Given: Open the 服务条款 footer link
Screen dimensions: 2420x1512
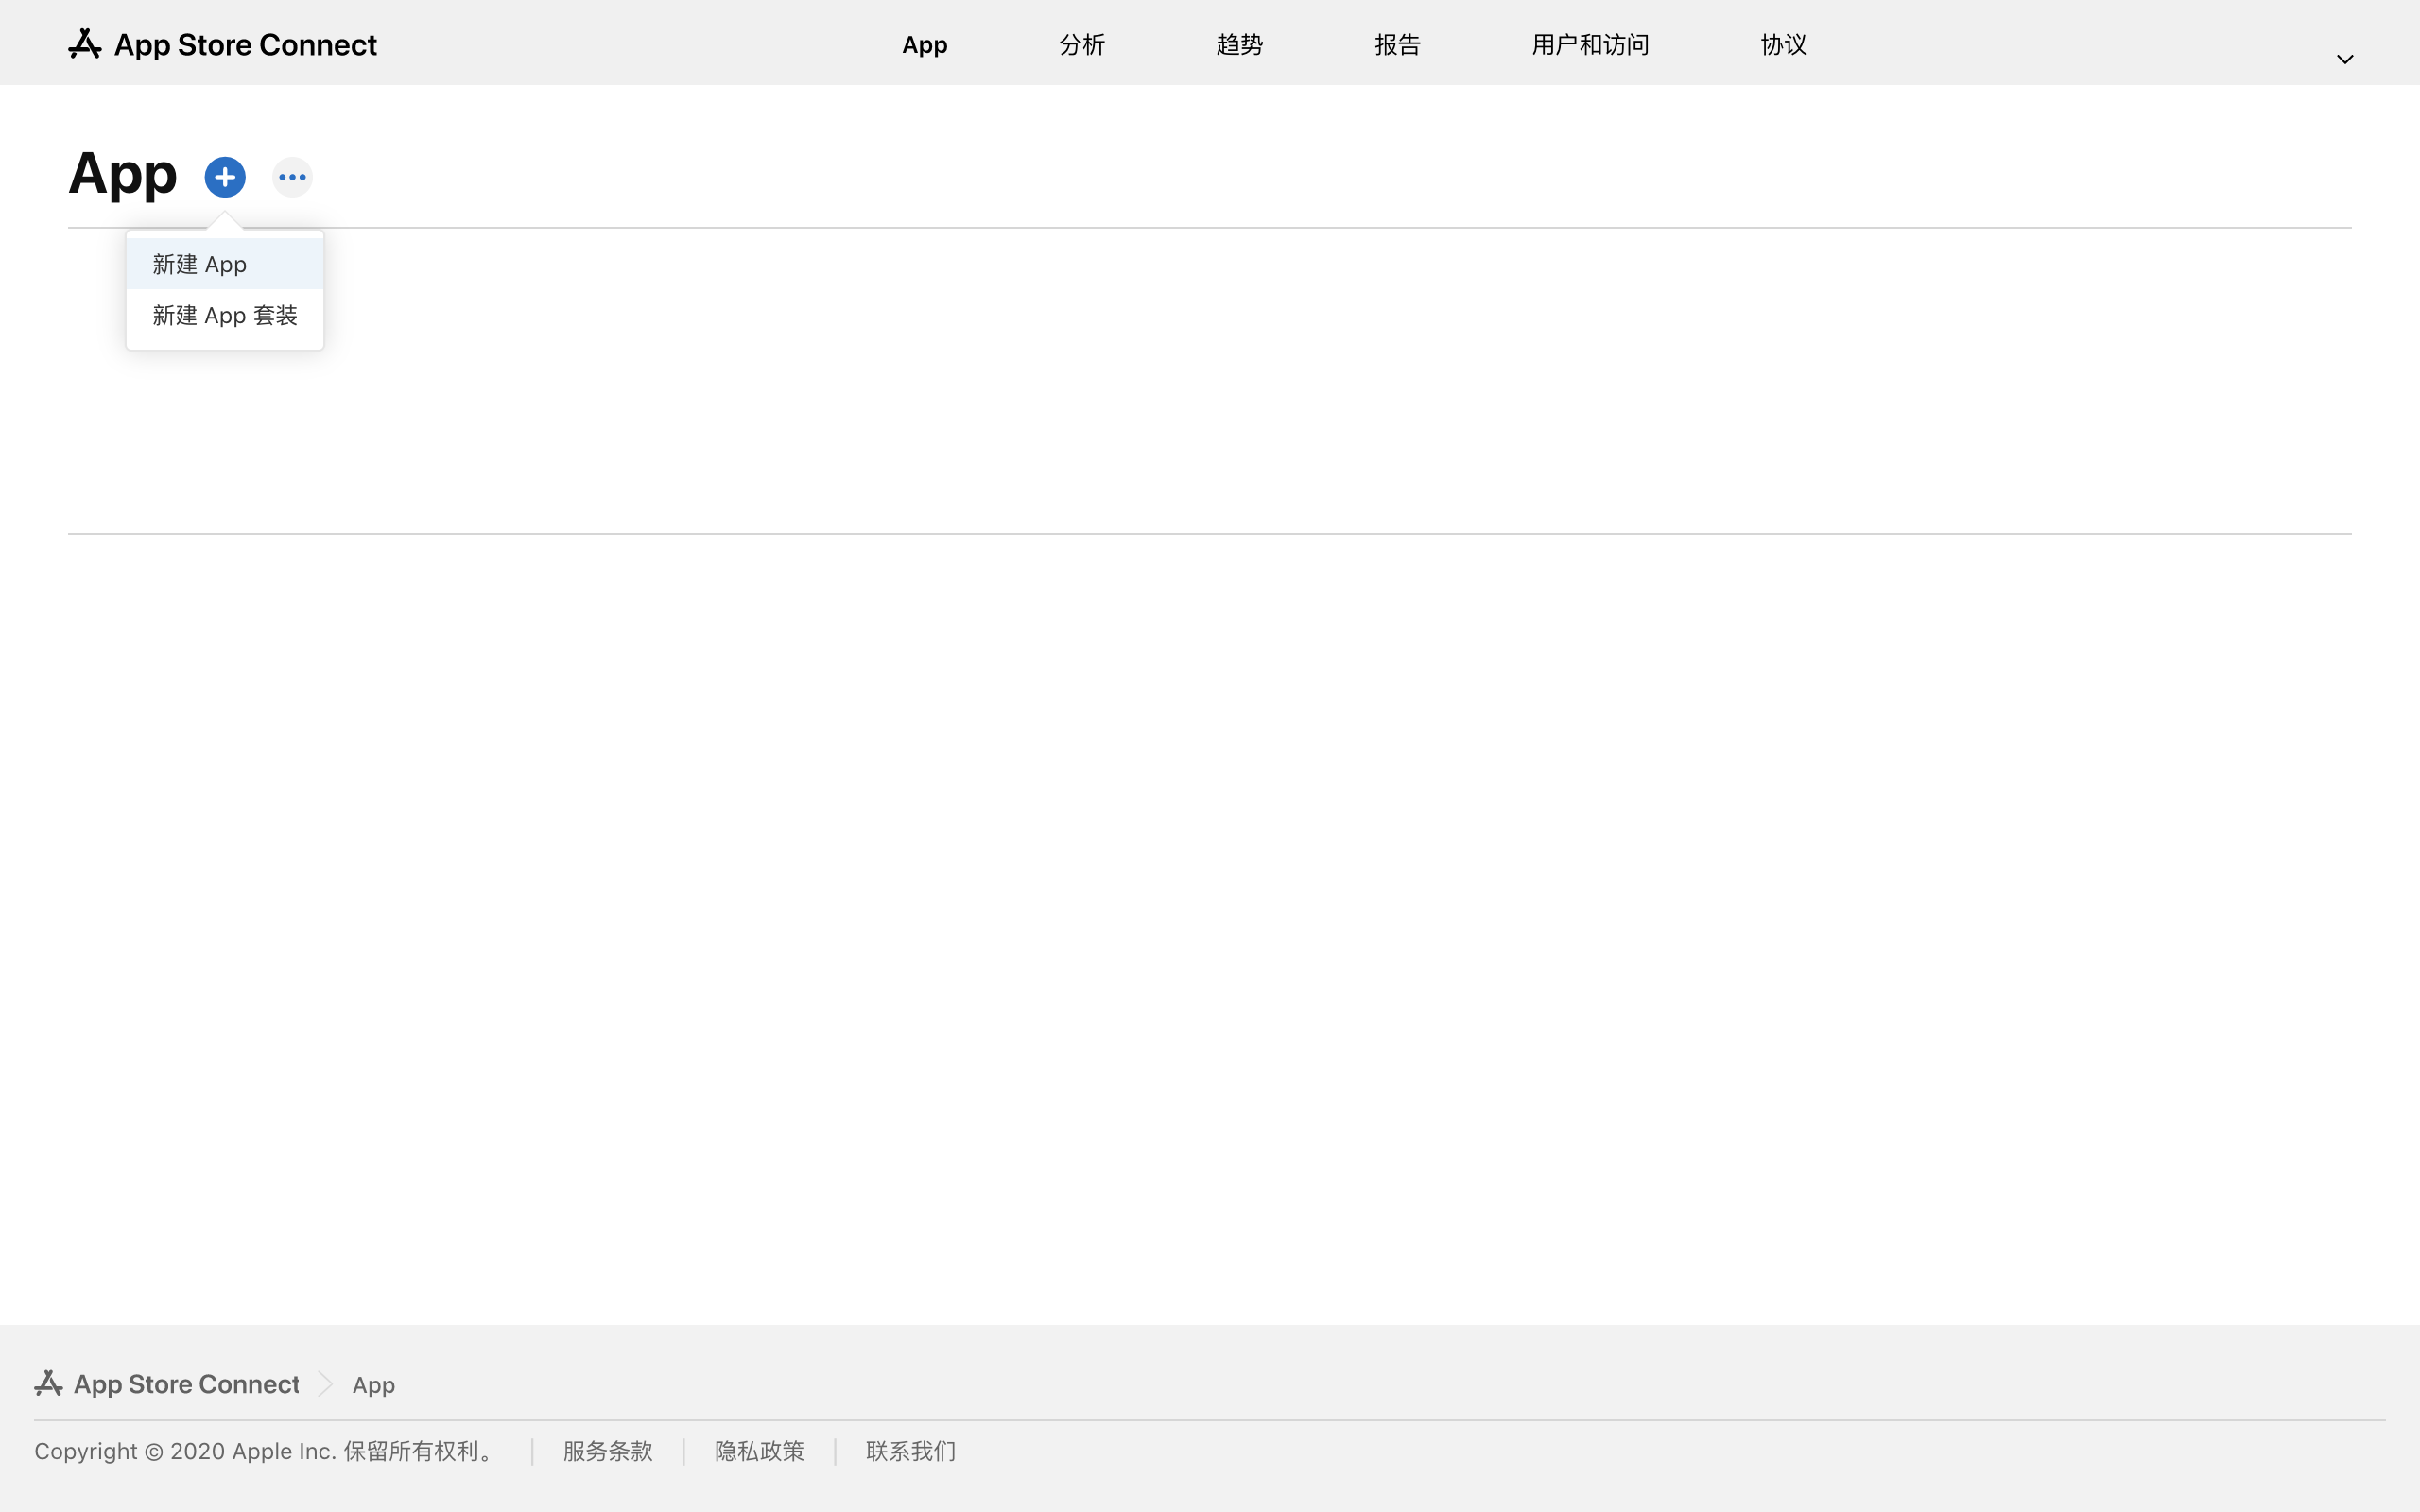Looking at the screenshot, I should (608, 1451).
